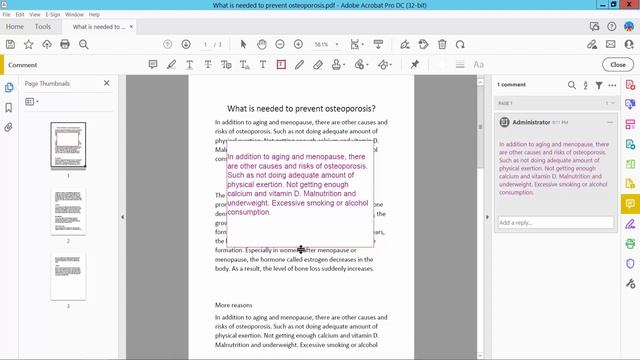Viewport: 640px width, 360px height.
Task: Close the Comment toolbar with Close button
Action: click(618, 64)
